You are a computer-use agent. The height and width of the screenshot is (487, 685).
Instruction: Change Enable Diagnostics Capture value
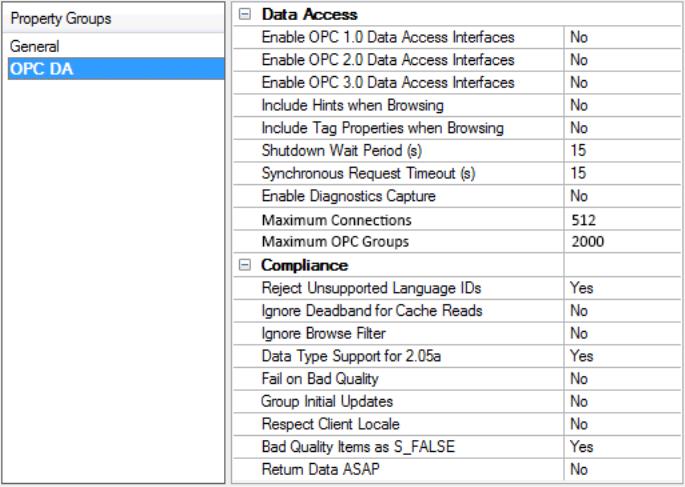[620, 196]
